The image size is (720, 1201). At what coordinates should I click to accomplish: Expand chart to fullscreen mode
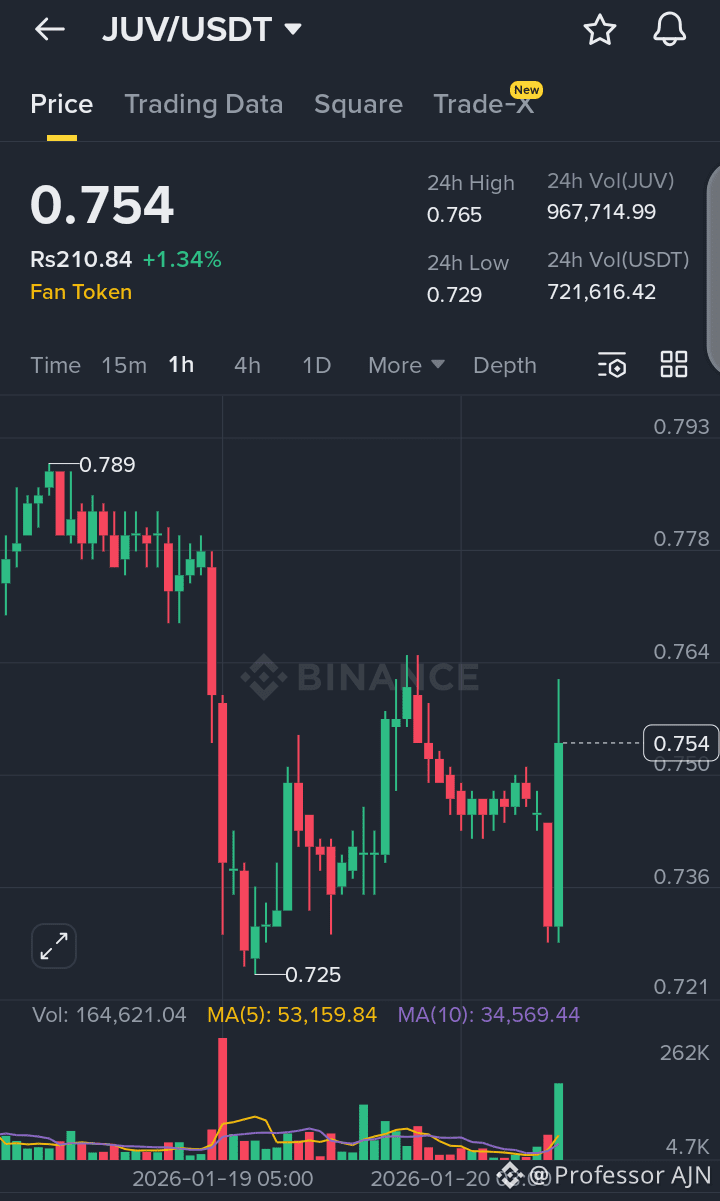[x=53, y=945]
